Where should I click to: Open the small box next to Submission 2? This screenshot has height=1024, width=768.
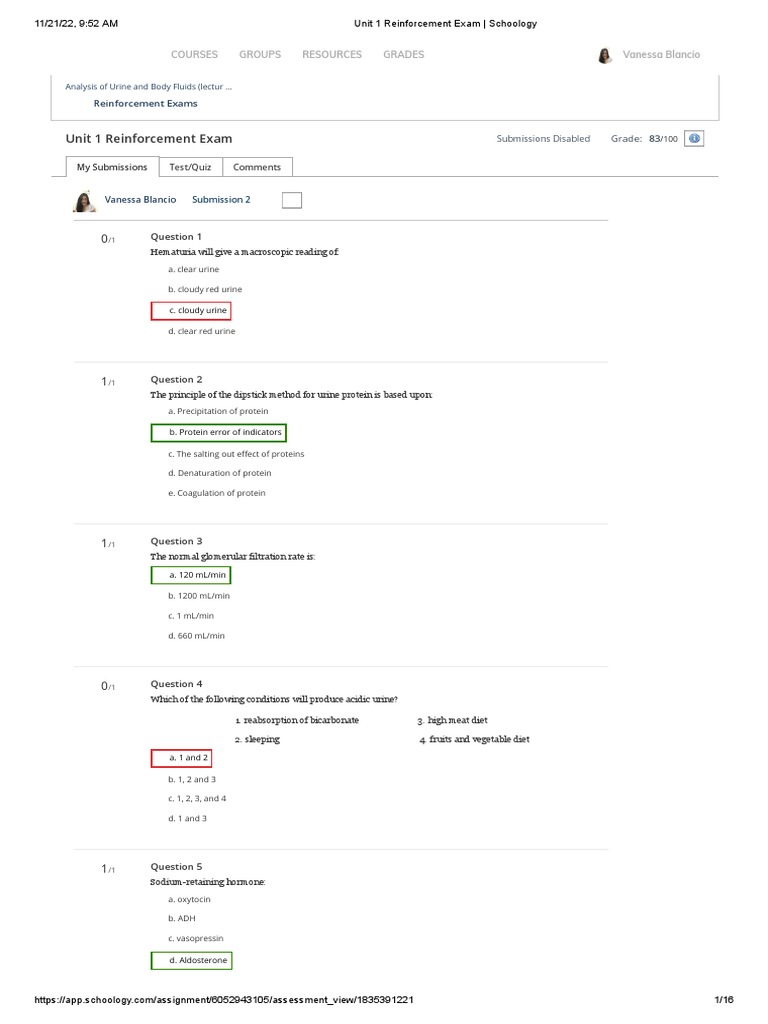(x=291, y=200)
